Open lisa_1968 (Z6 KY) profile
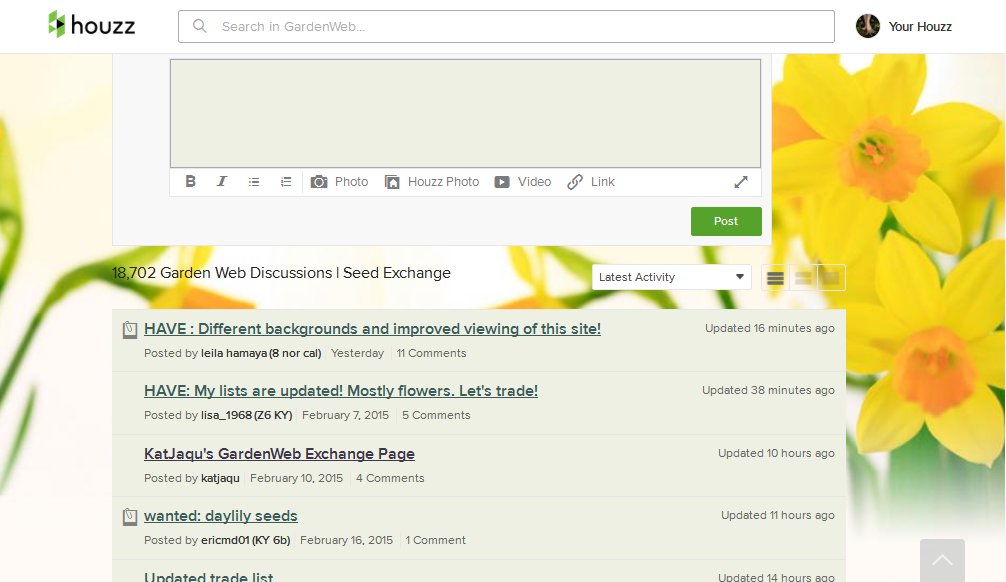The width and height of the screenshot is (1006, 582). click(246, 415)
